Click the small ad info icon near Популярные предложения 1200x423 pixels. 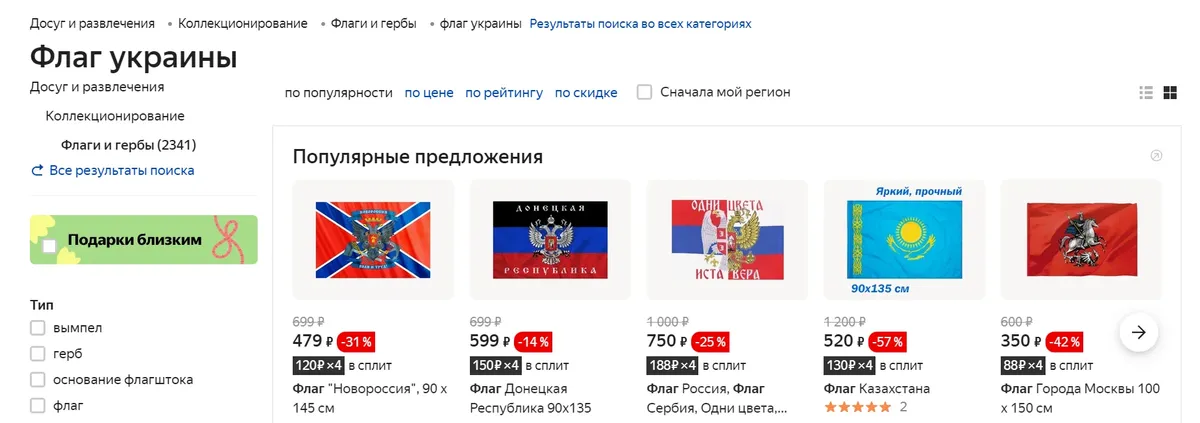tap(1157, 156)
